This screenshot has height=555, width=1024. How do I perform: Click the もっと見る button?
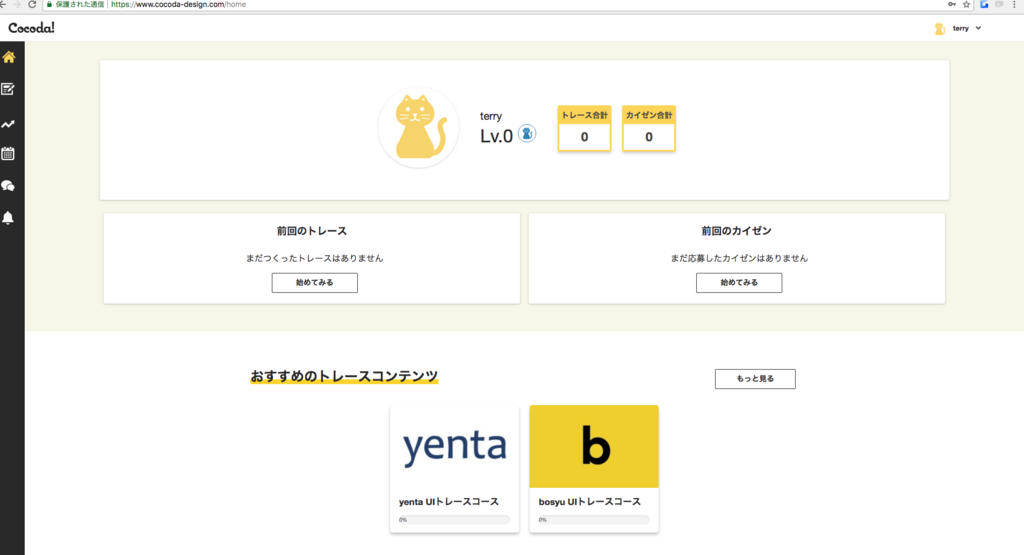click(x=755, y=379)
